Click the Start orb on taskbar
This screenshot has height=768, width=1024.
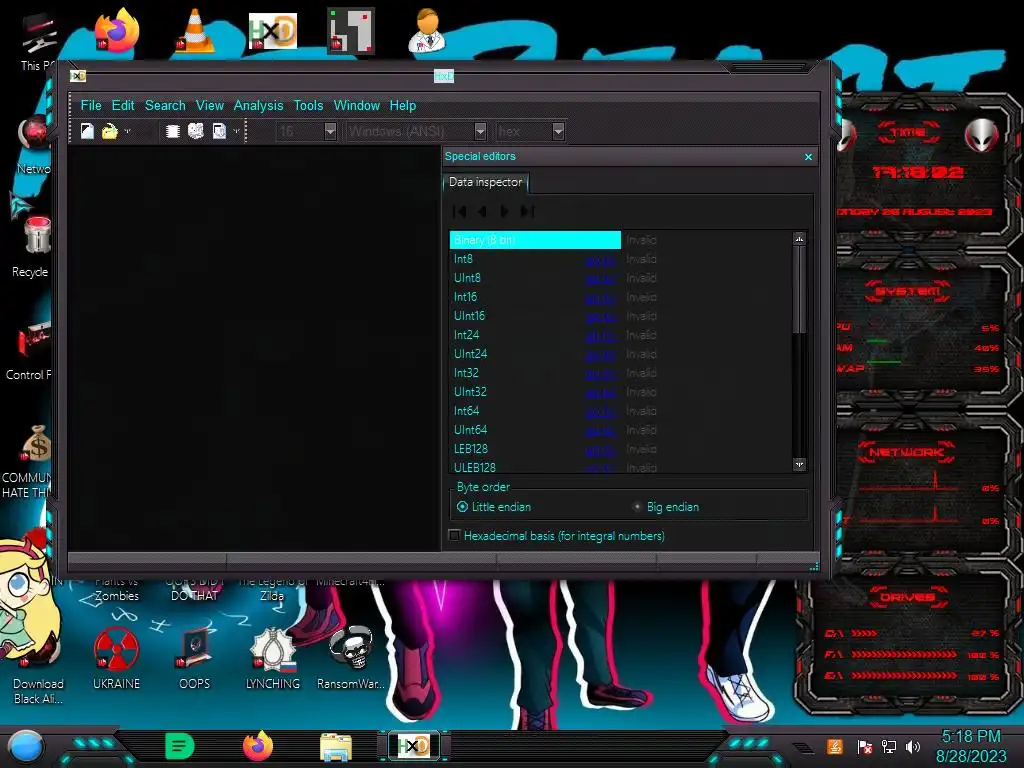[x=25, y=746]
